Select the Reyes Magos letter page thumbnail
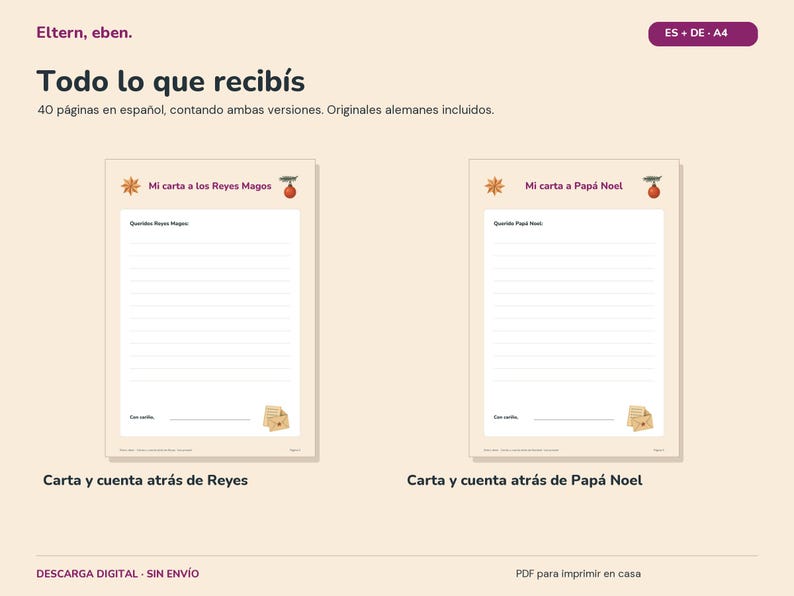This screenshot has width=794, height=596. pos(210,308)
